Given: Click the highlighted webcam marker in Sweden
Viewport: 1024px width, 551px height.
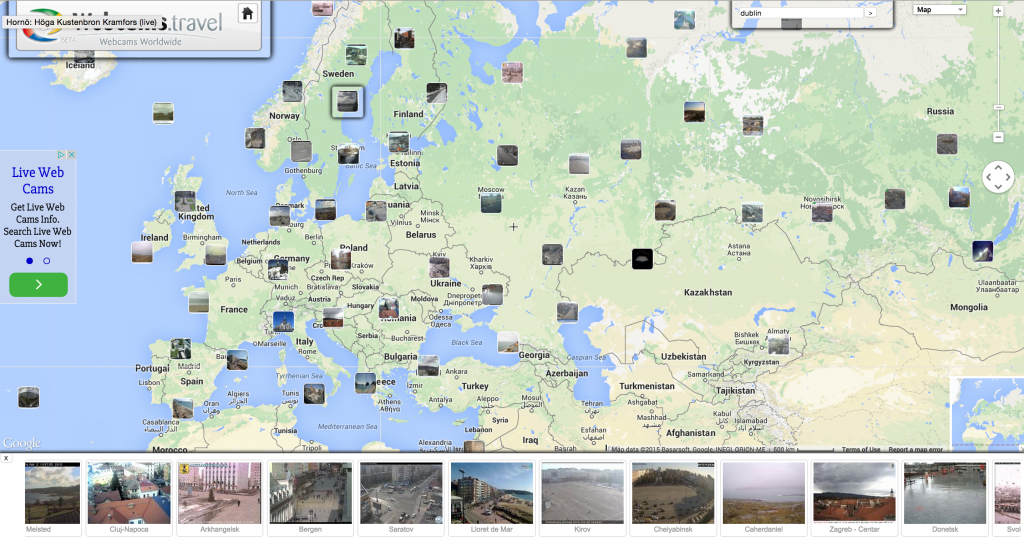Looking at the screenshot, I should click(x=347, y=102).
